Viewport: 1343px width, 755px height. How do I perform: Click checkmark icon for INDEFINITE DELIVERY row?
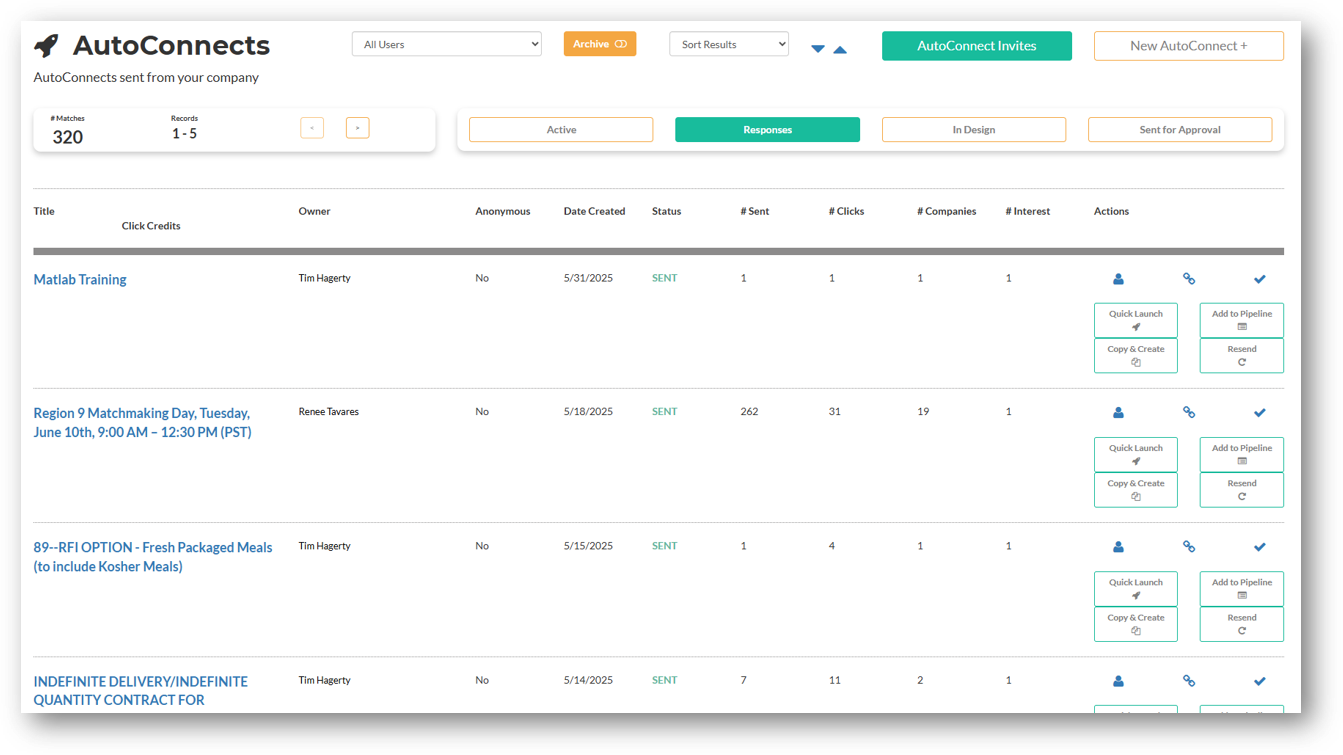[x=1260, y=681]
